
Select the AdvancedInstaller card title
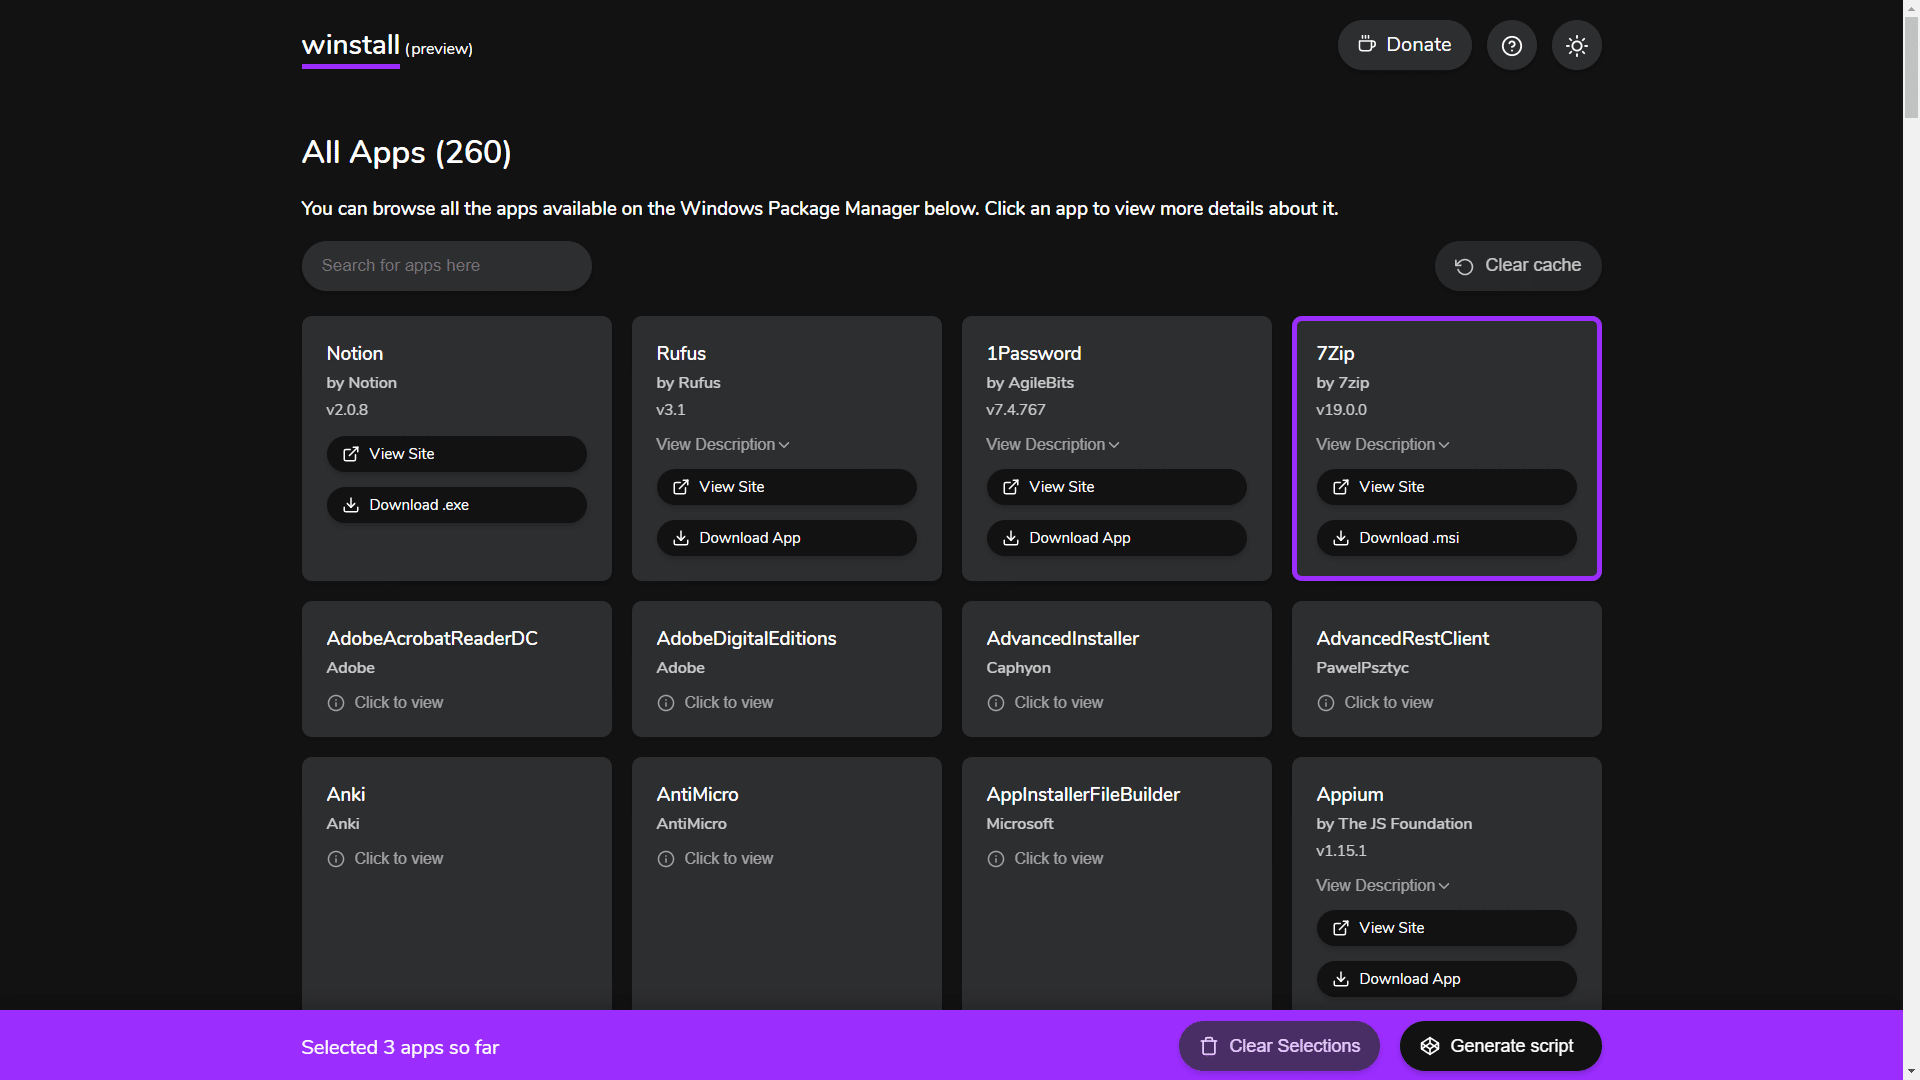point(1062,638)
